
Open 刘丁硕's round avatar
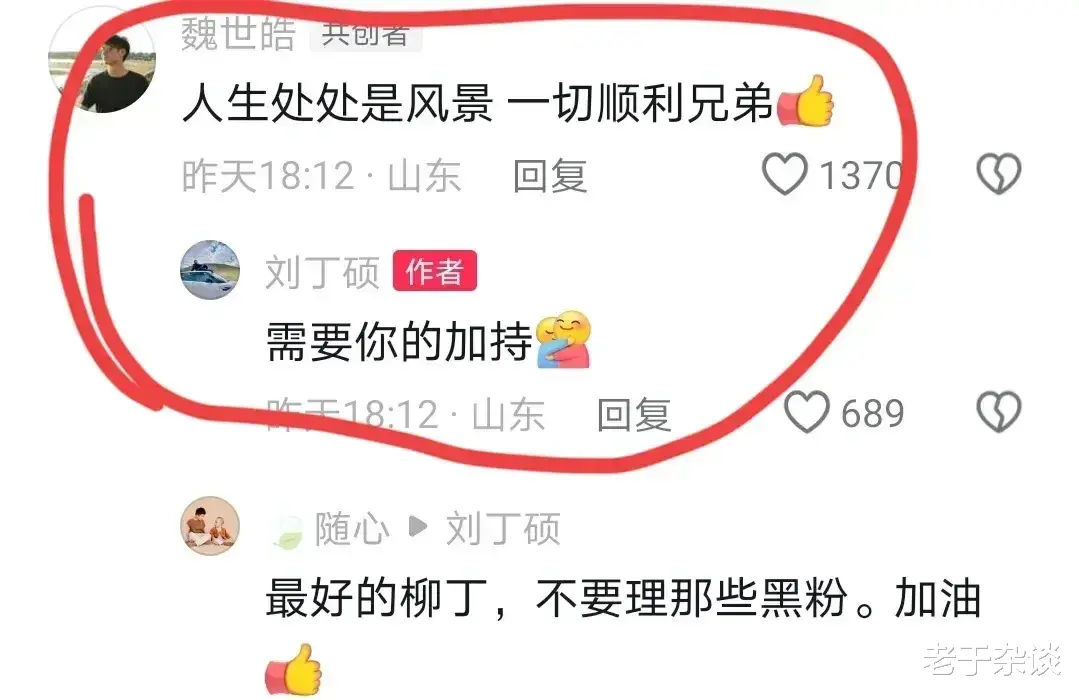coord(210,269)
